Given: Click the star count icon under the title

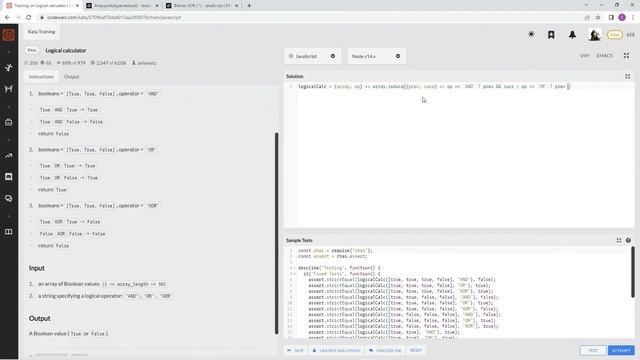Looking at the screenshot, I should [26, 63].
